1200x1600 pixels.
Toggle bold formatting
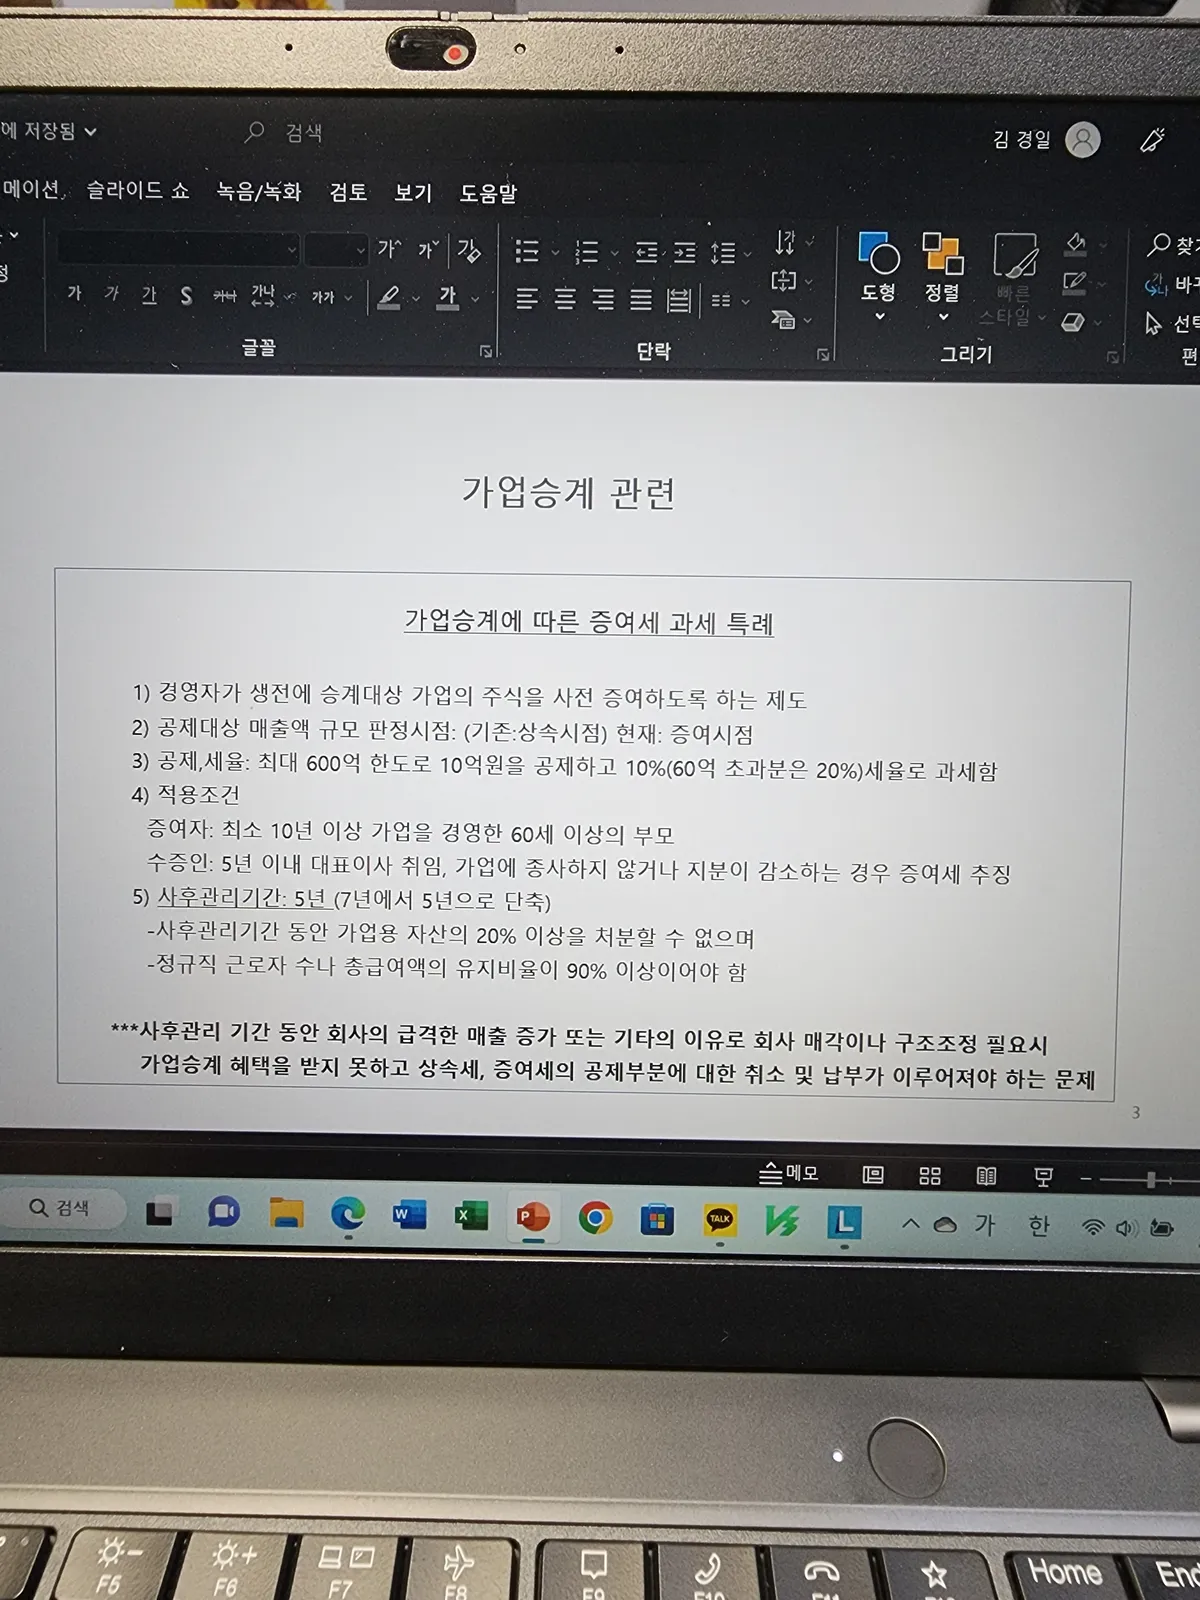point(74,294)
